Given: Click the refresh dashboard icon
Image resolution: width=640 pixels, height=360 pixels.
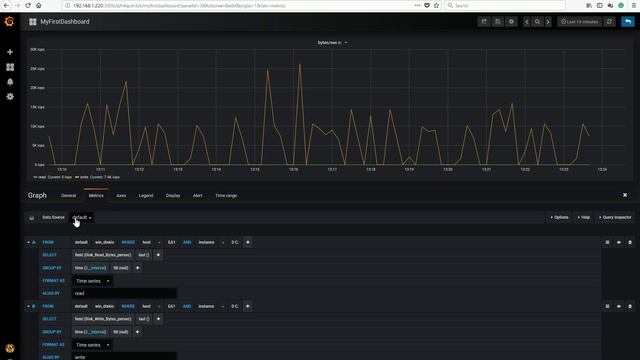Looking at the screenshot, I should (x=609, y=22).
